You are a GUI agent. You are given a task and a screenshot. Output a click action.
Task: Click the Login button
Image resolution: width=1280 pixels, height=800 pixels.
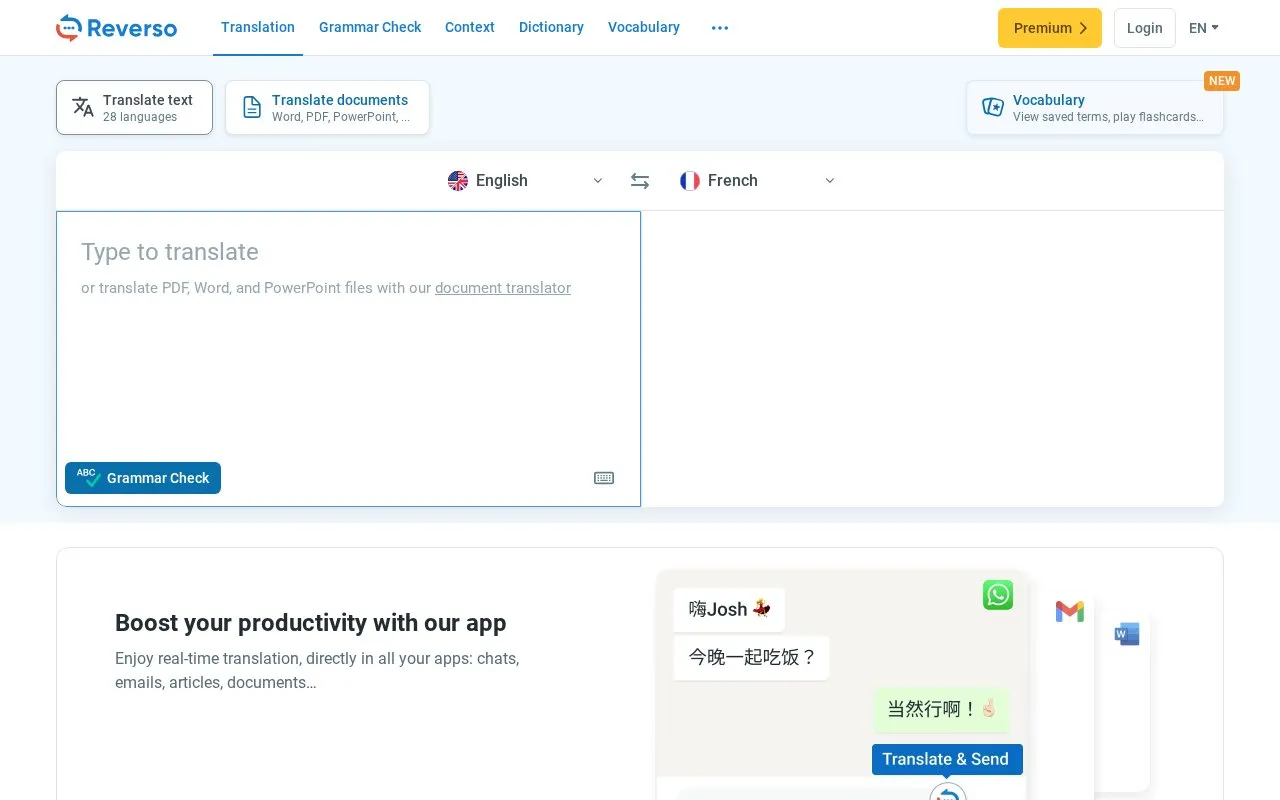(1145, 28)
